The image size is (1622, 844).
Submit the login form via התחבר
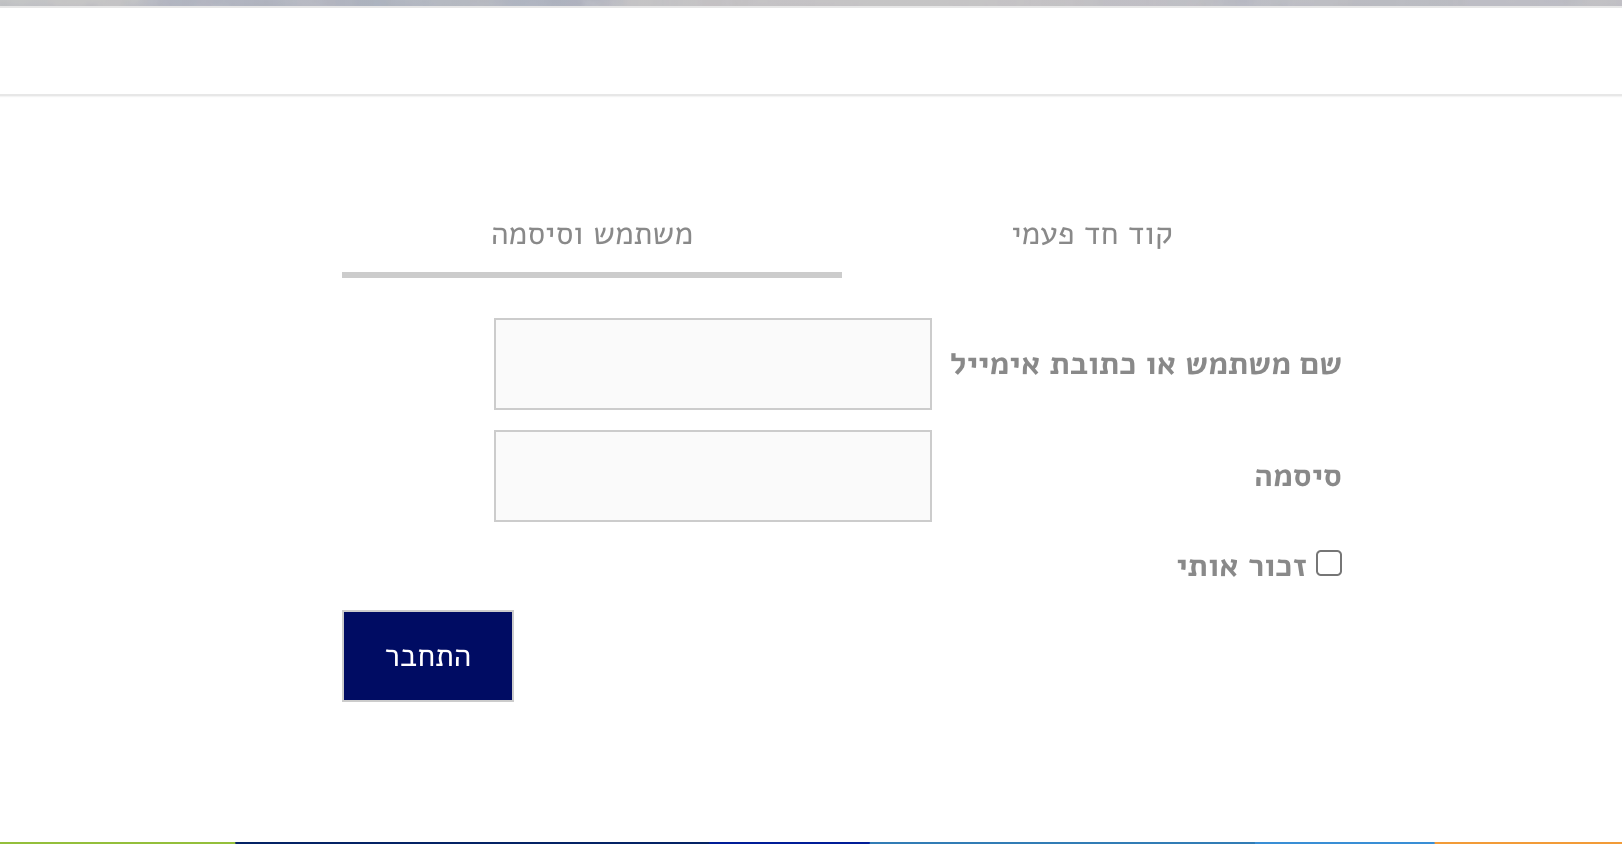tap(427, 655)
